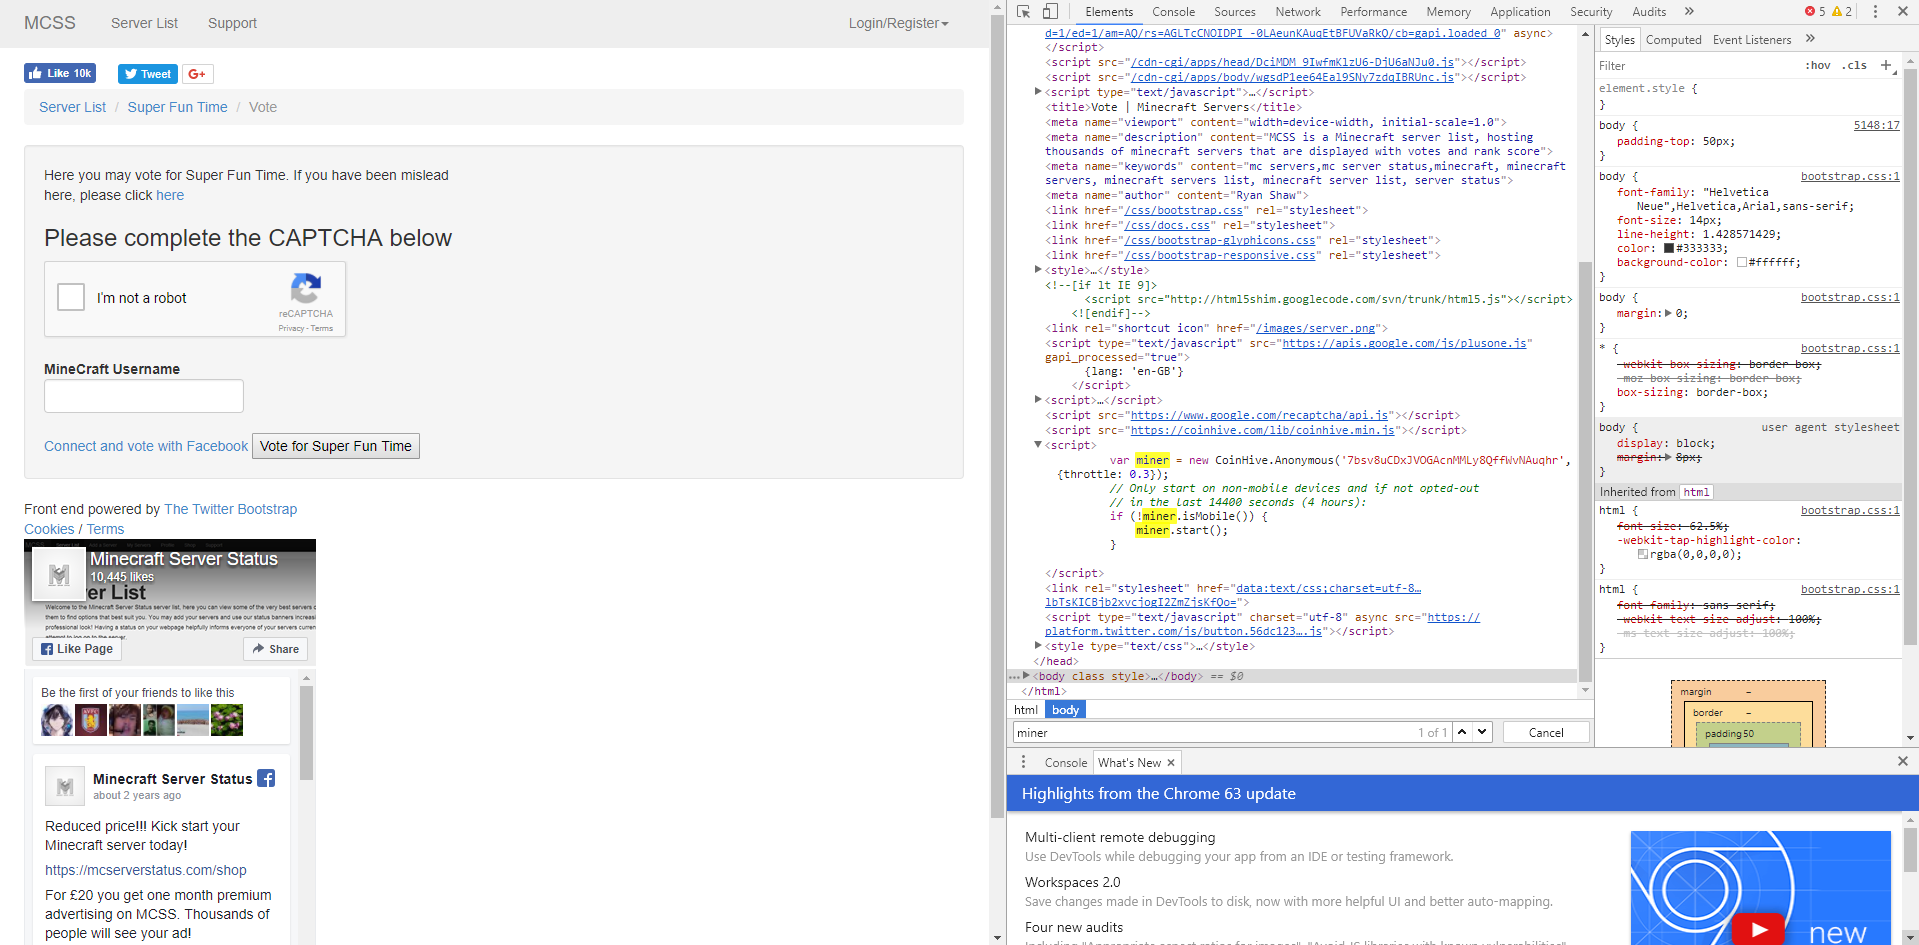Click Vote for Super Fun Time button

pyautogui.click(x=336, y=446)
